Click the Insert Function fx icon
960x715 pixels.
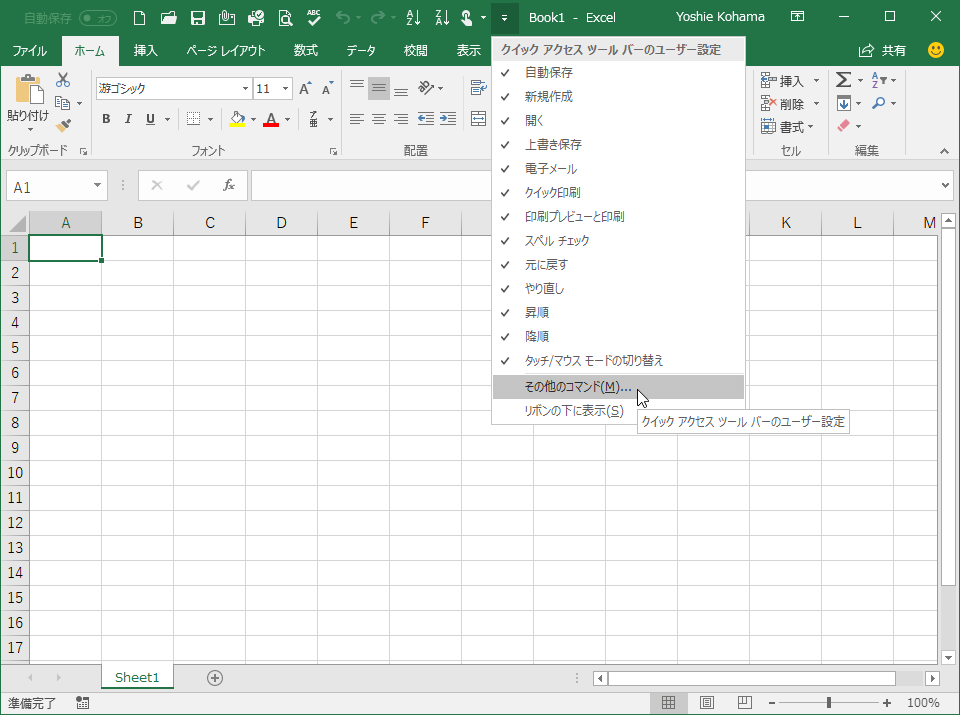click(228, 185)
